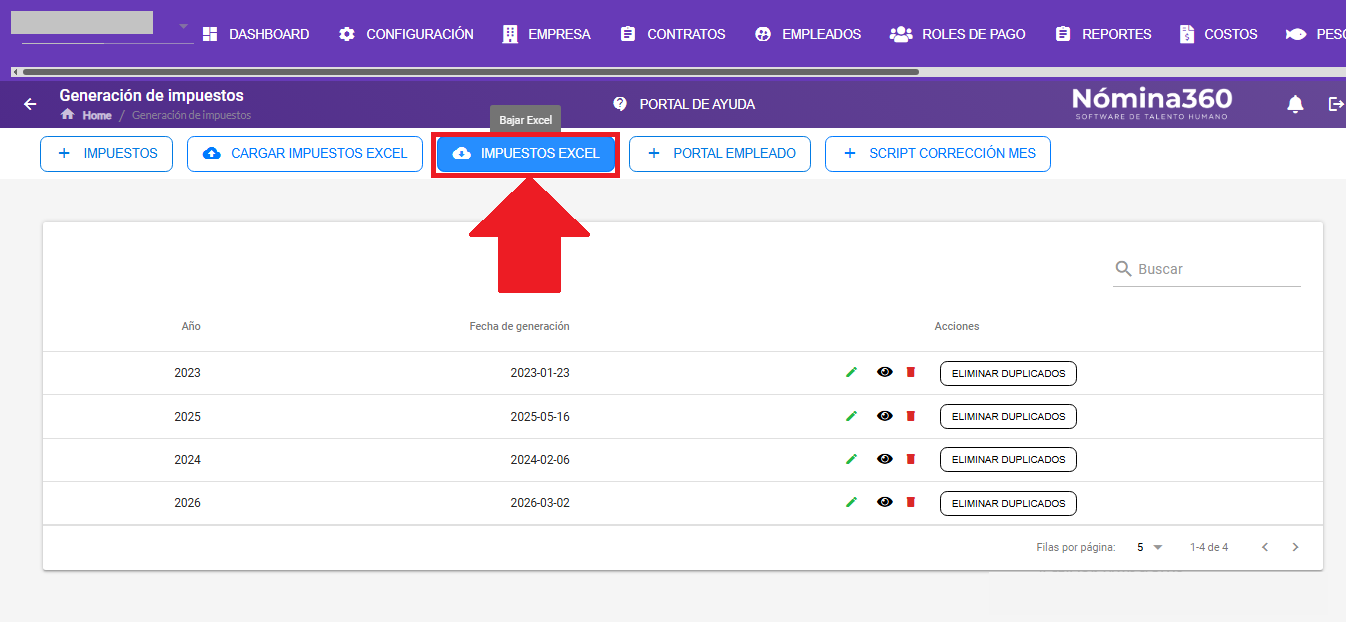1346x622 pixels.
Task: Sort by Fecha de generación header
Action: pos(519,326)
